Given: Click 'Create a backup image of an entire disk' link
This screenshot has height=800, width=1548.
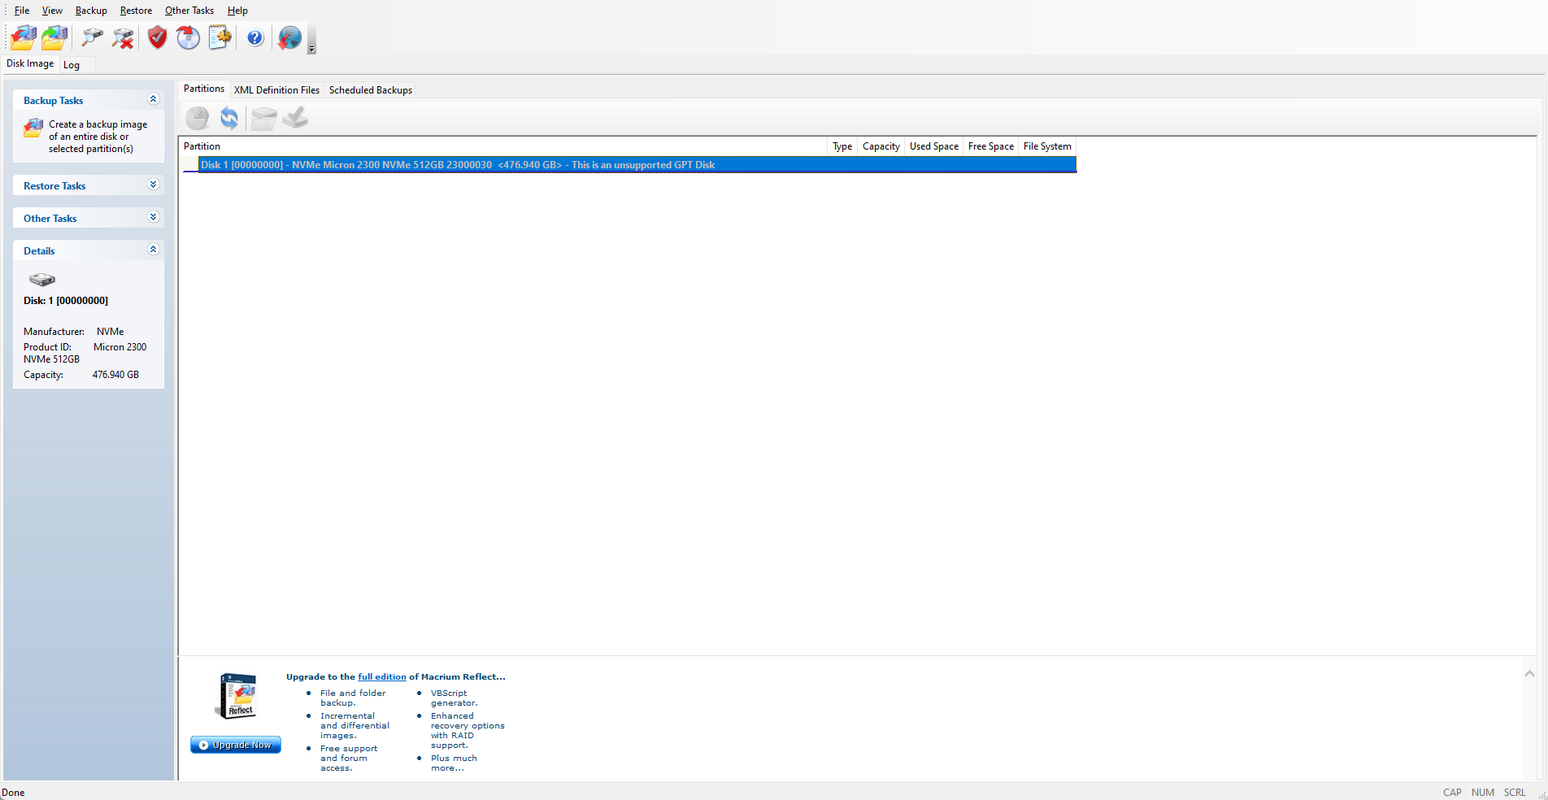Looking at the screenshot, I should [x=98, y=137].
